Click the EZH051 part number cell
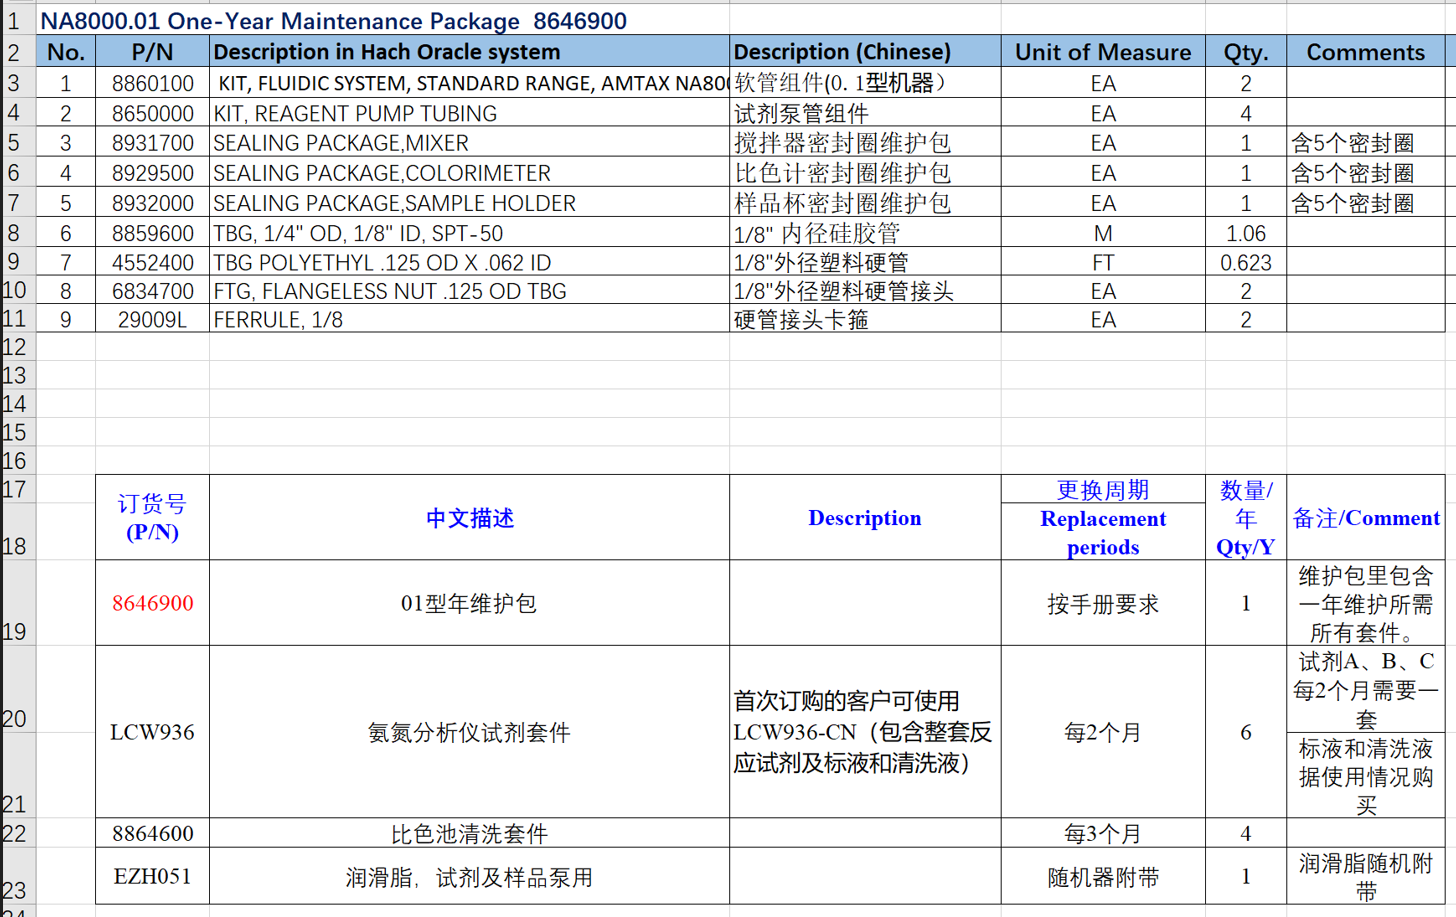This screenshot has height=917, width=1456. [x=152, y=877]
